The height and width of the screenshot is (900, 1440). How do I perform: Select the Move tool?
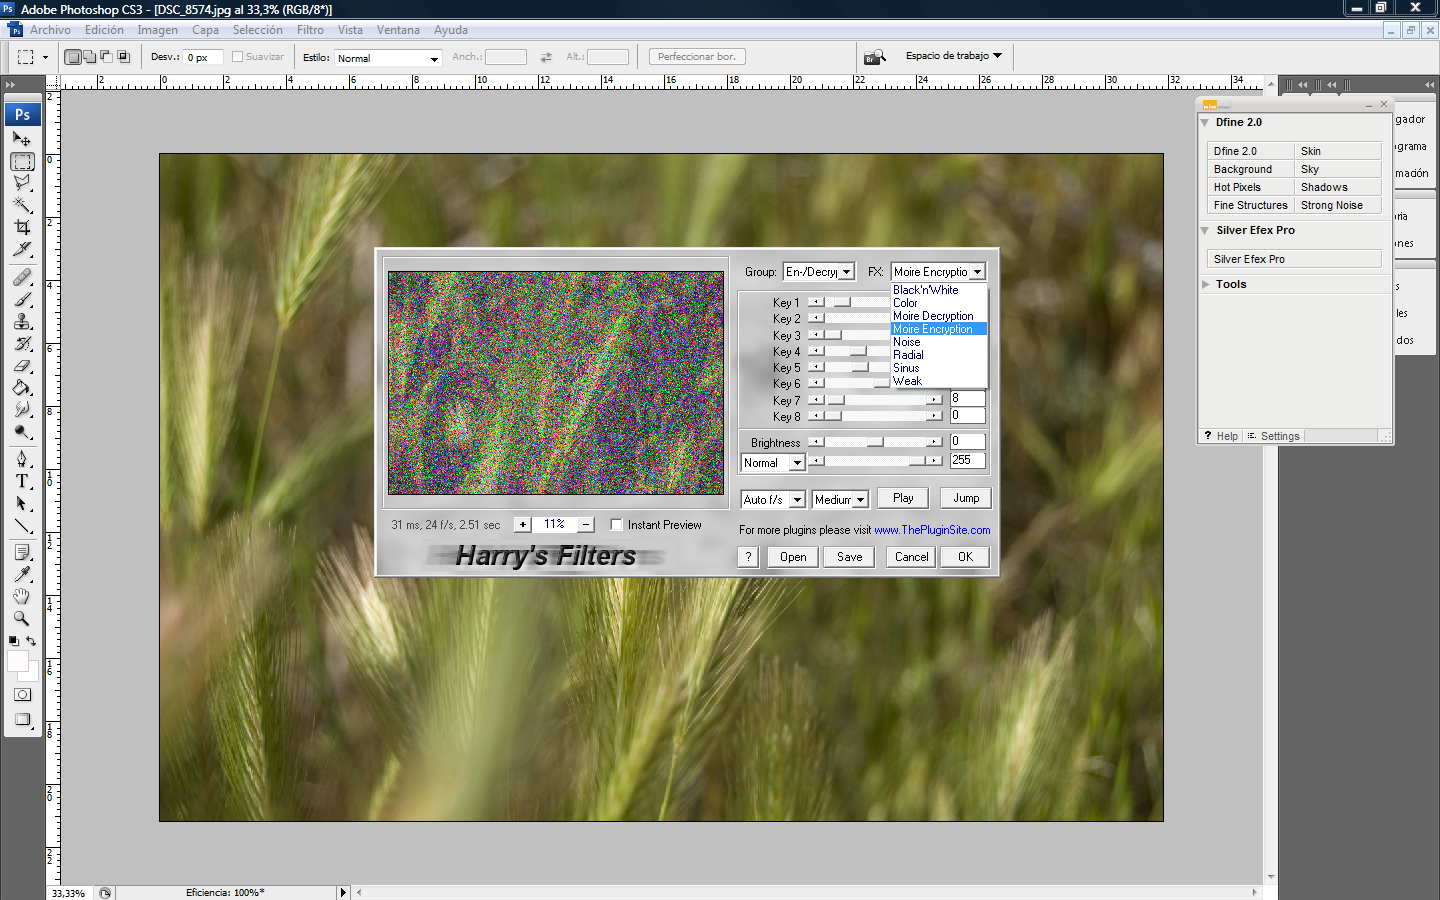pyautogui.click(x=22, y=140)
